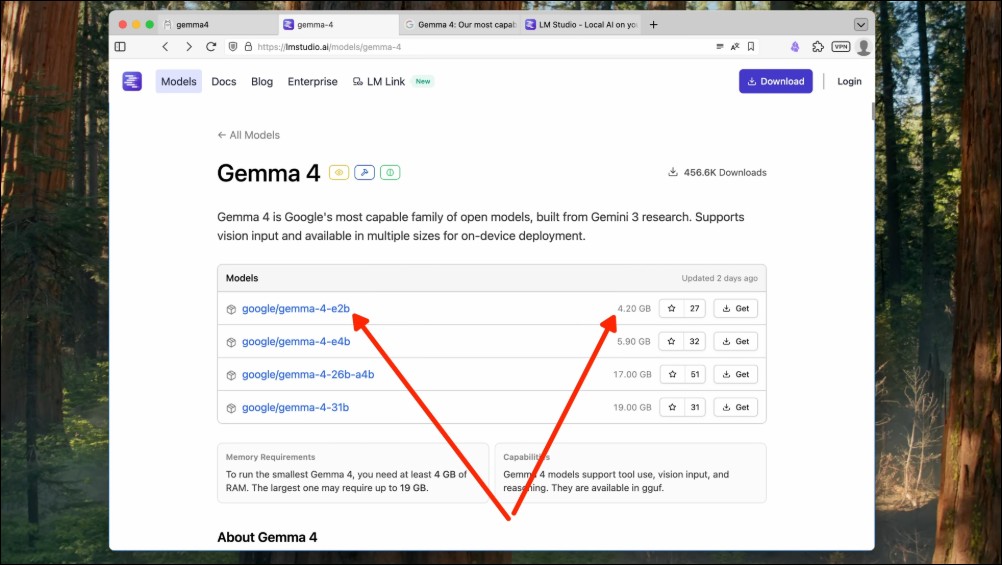This screenshot has height=565, width=1002.
Task: Open the Docs nav item
Action: [224, 81]
